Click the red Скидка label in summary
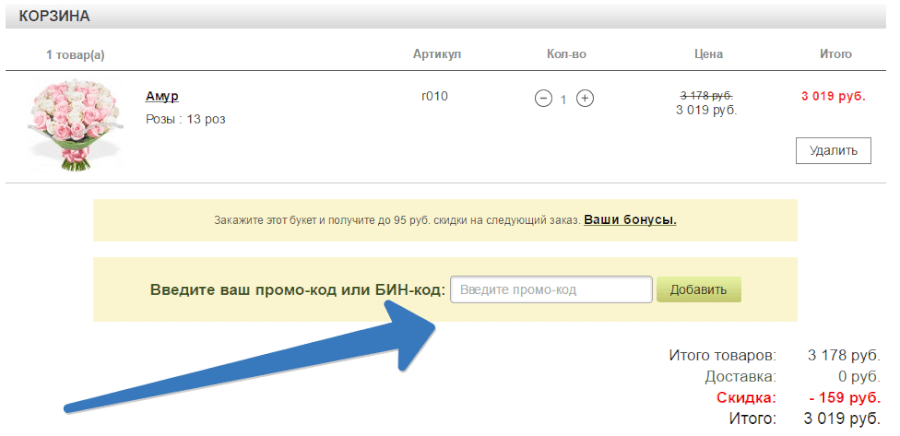This screenshot has height=436, width=900. coord(745,397)
